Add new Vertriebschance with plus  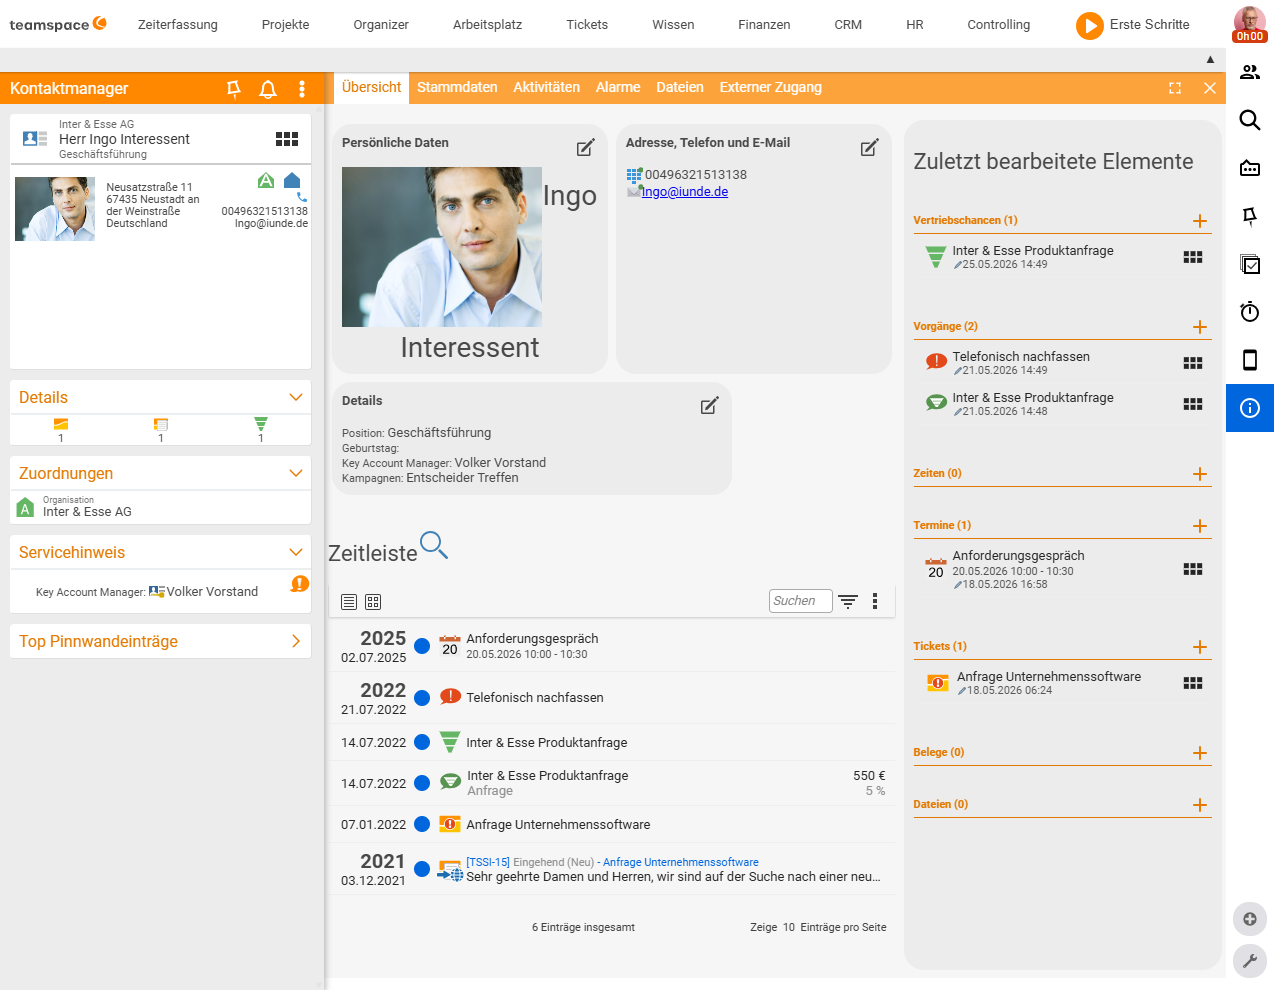1200,221
